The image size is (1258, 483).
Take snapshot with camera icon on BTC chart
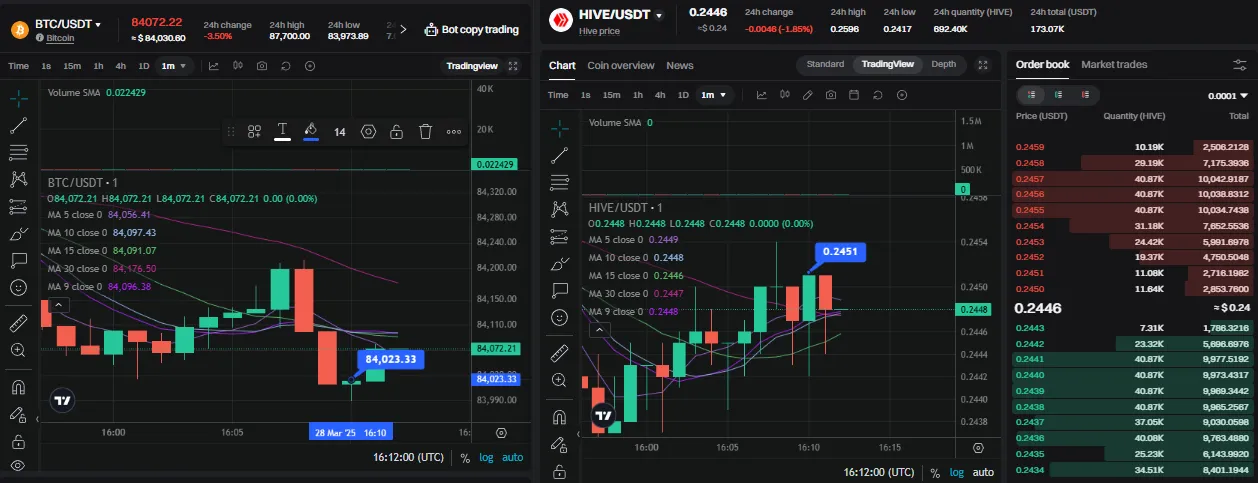coord(262,66)
